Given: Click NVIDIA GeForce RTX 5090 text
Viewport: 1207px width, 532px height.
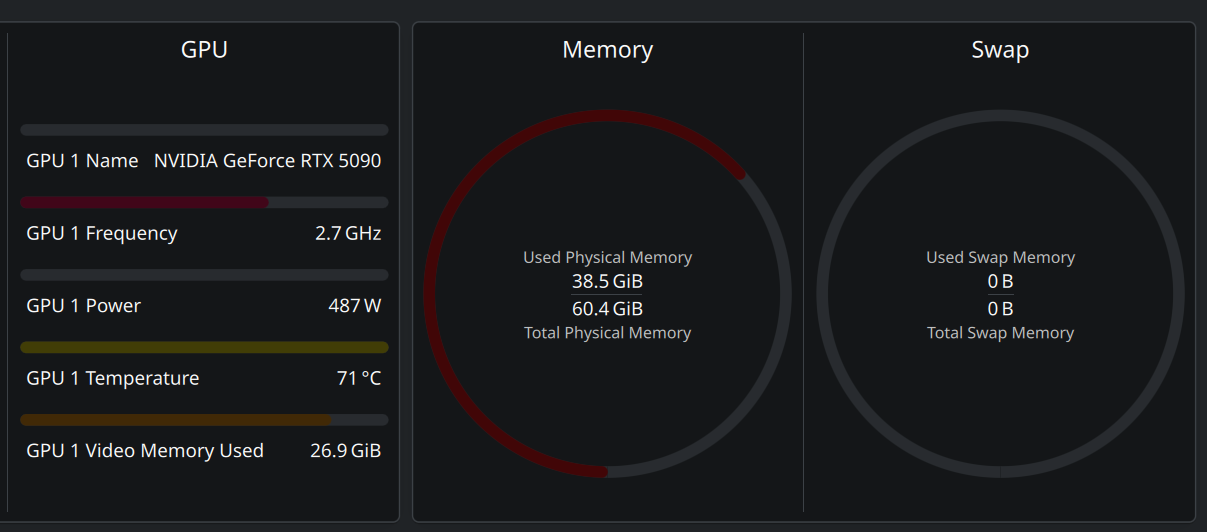Looking at the screenshot, I should click(267, 161).
